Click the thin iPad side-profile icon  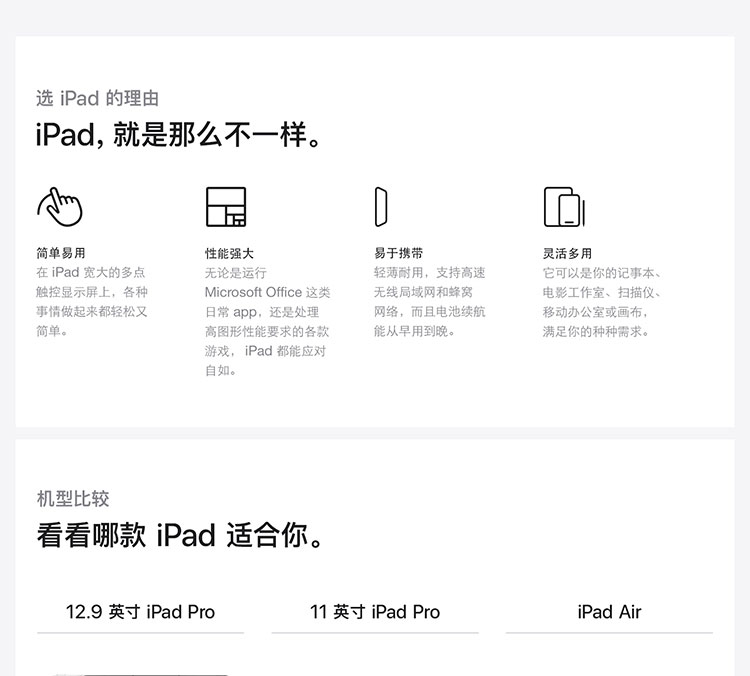pyautogui.click(x=381, y=207)
